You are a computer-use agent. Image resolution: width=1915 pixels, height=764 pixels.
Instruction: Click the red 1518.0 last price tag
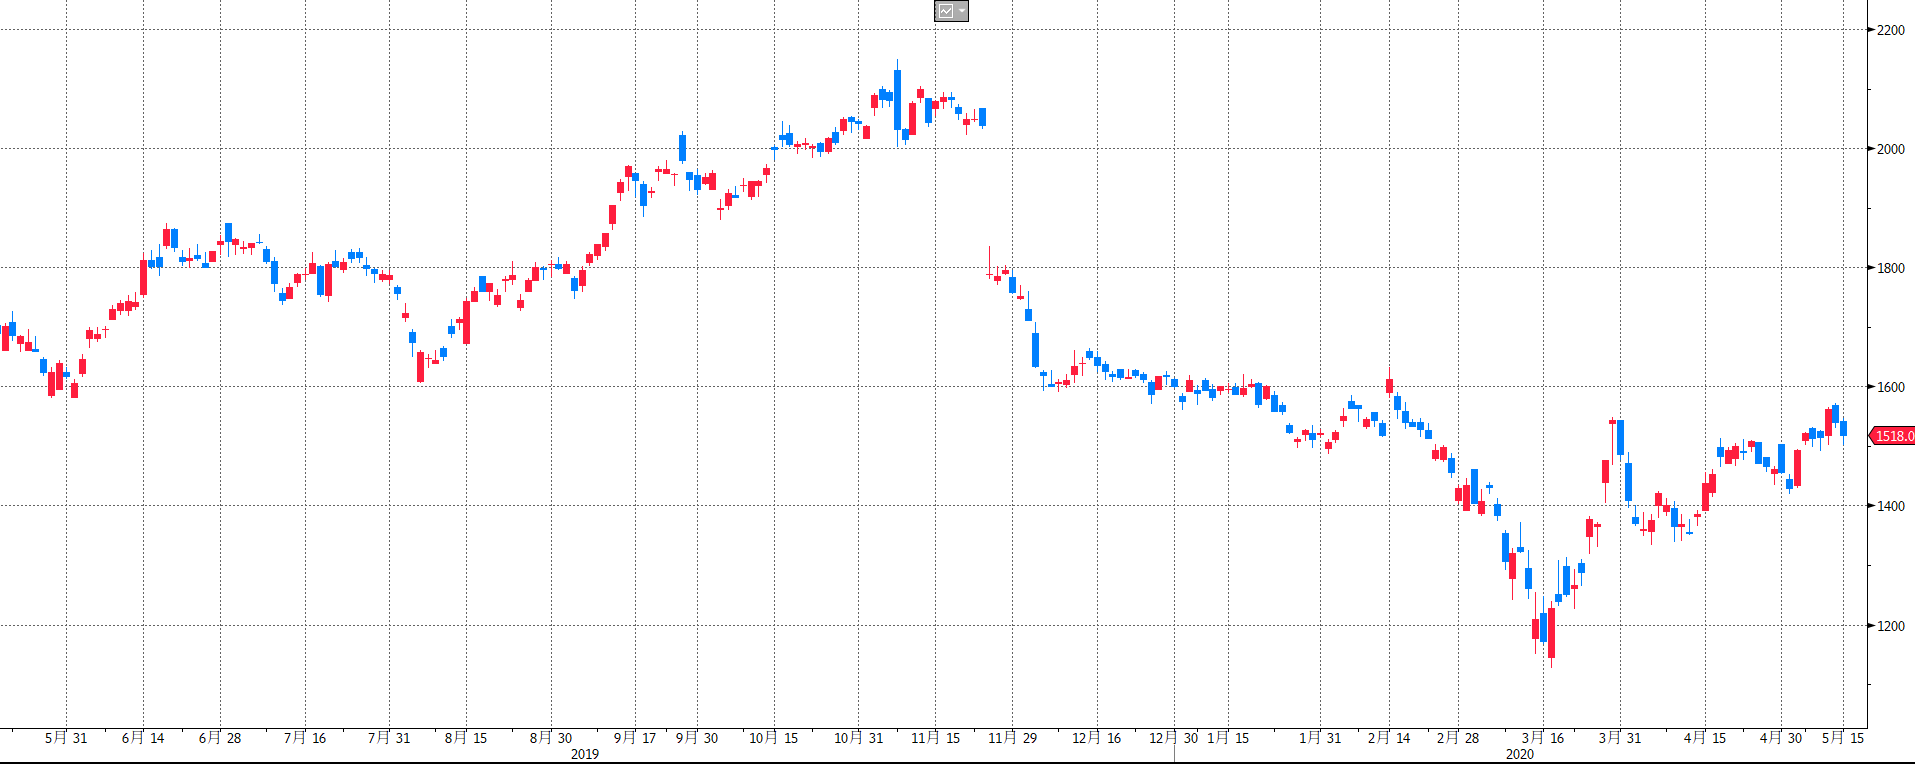pos(1893,436)
